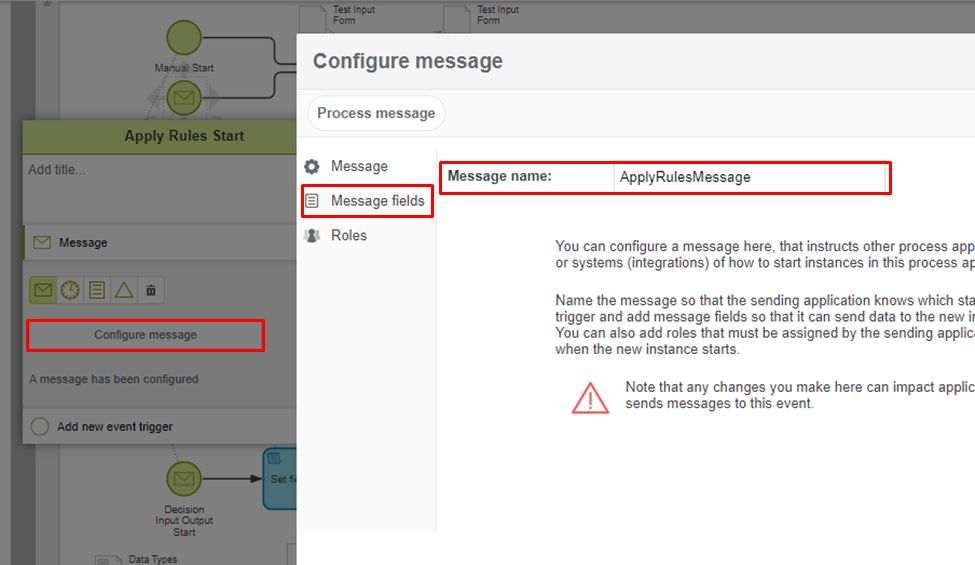Click the warning triangle icon beside note
The width and height of the screenshot is (975, 565).
click(590, 397)
